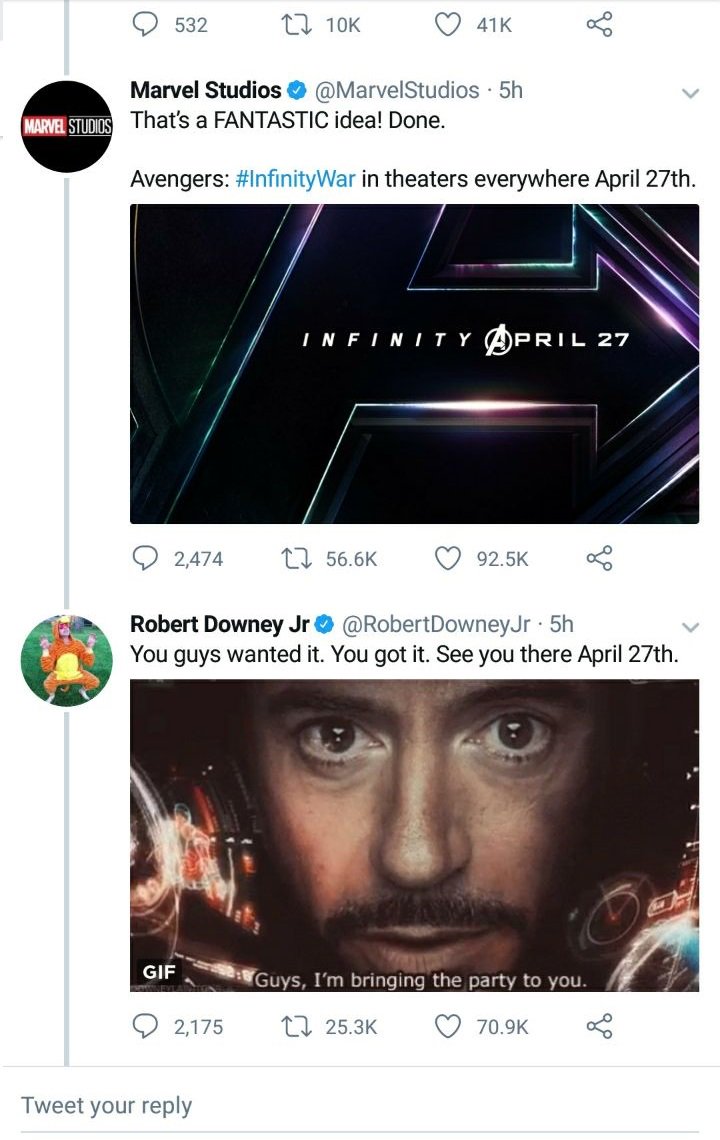
Task: Play the Iron Man GIF
Action: (x=415, y=835)
